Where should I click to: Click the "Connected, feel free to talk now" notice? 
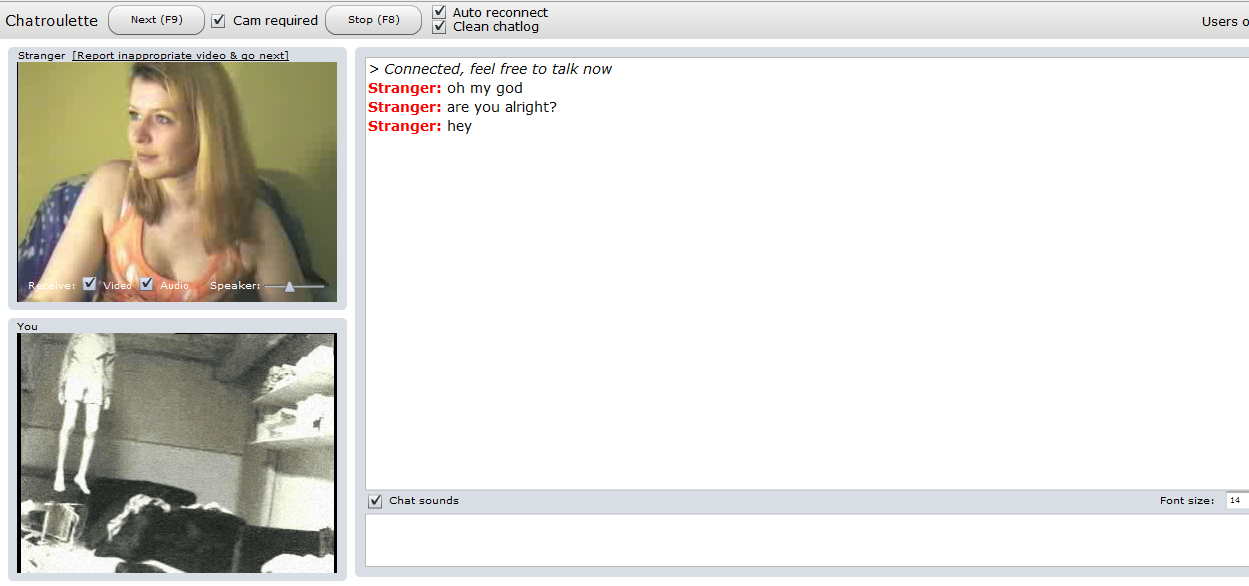(x=490, y=69)
